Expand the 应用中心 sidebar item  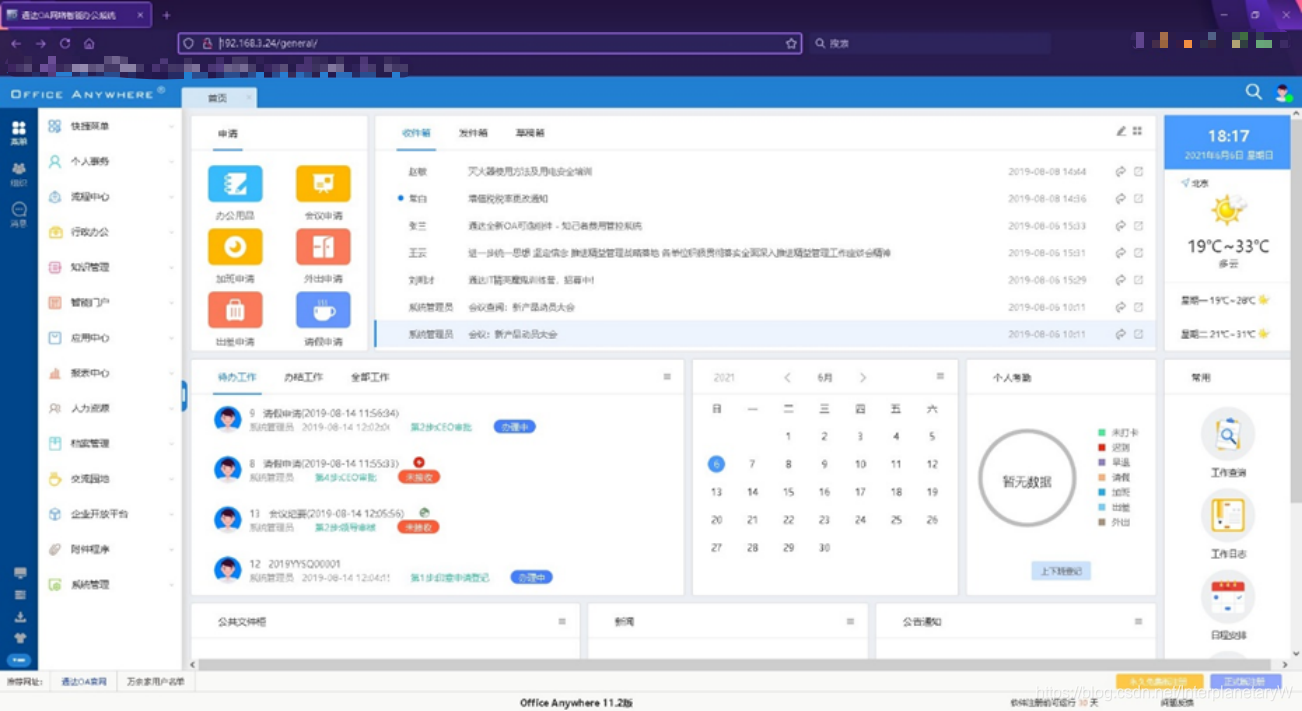[110, 338]
